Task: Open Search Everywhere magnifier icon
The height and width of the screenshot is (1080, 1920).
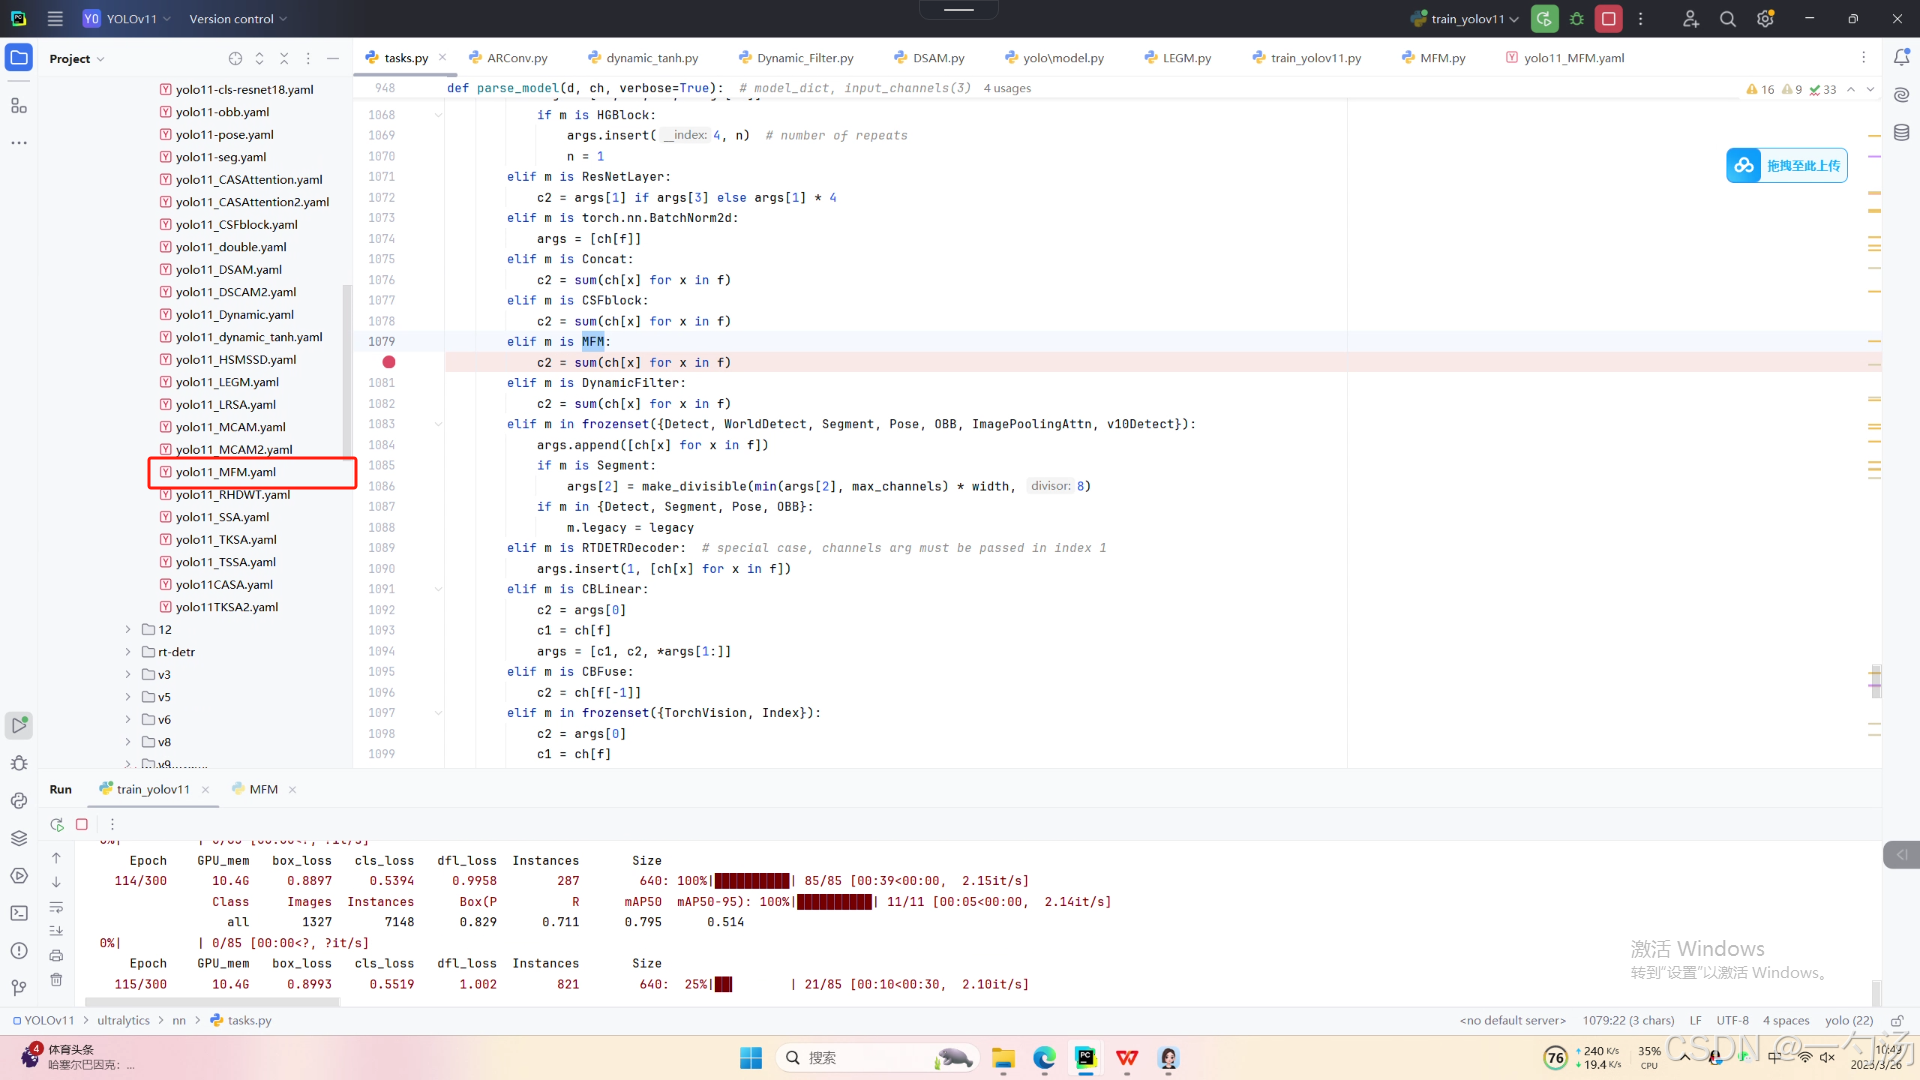Action: pyautogui.click(x=1727, y=19)
